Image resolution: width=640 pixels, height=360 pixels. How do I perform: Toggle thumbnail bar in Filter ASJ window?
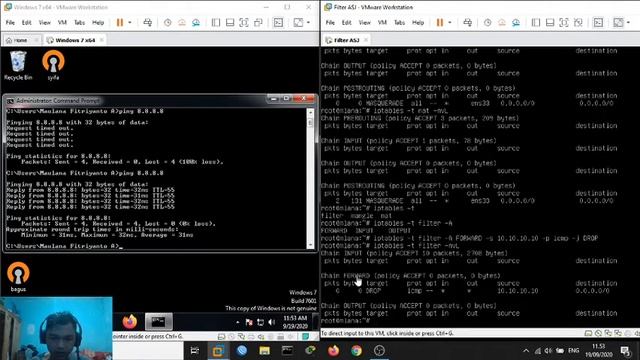(x=550, y=22)
